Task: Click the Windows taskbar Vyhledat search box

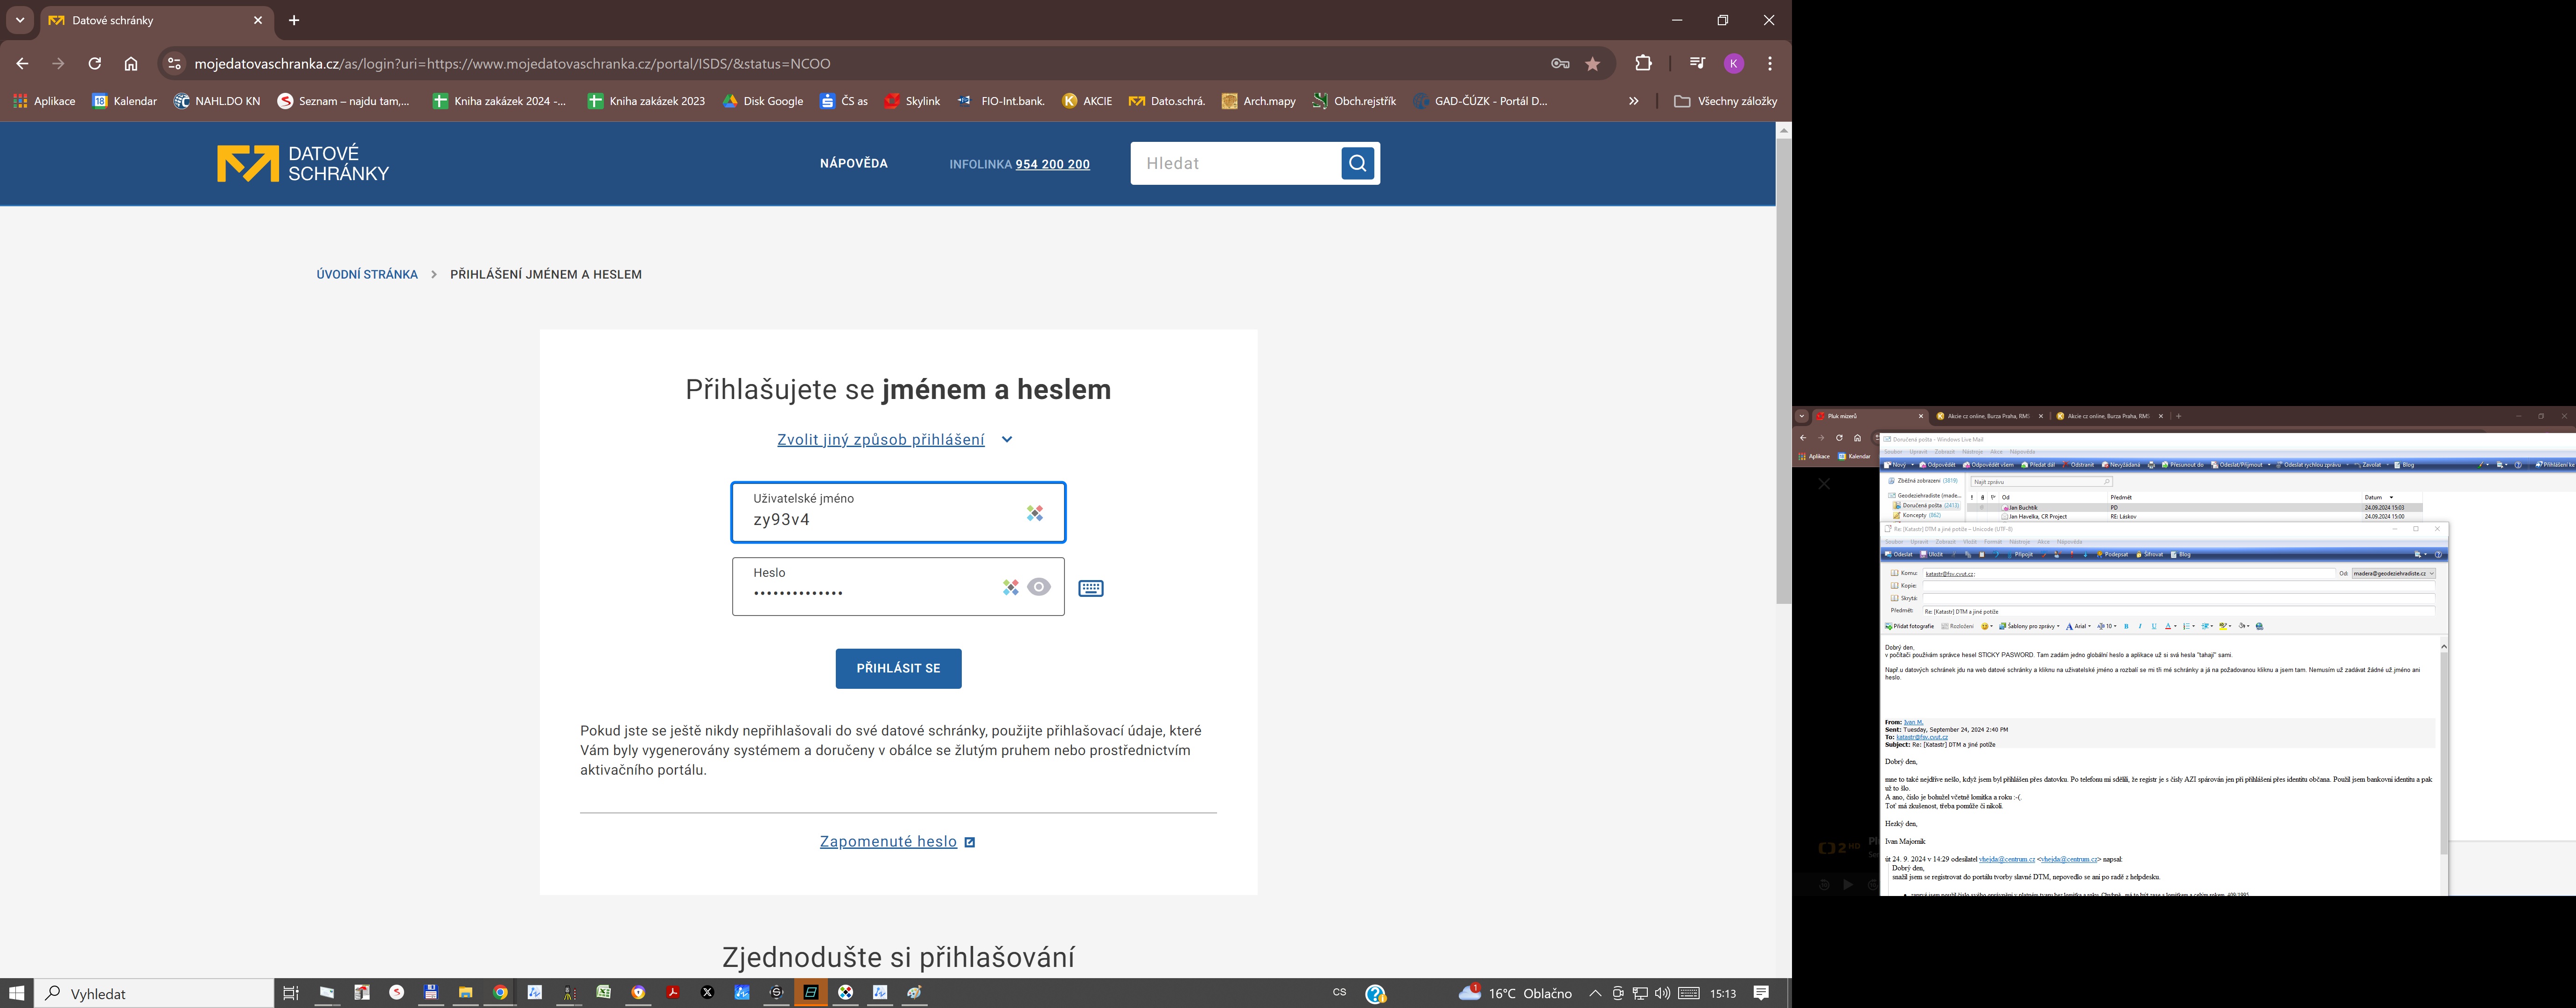Action: tap(155, 993)
